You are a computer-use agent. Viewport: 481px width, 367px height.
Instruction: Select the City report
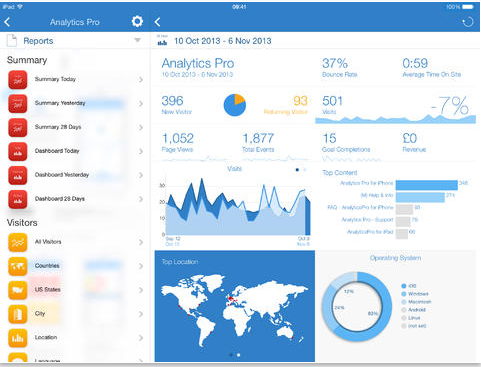coord(75,314)
